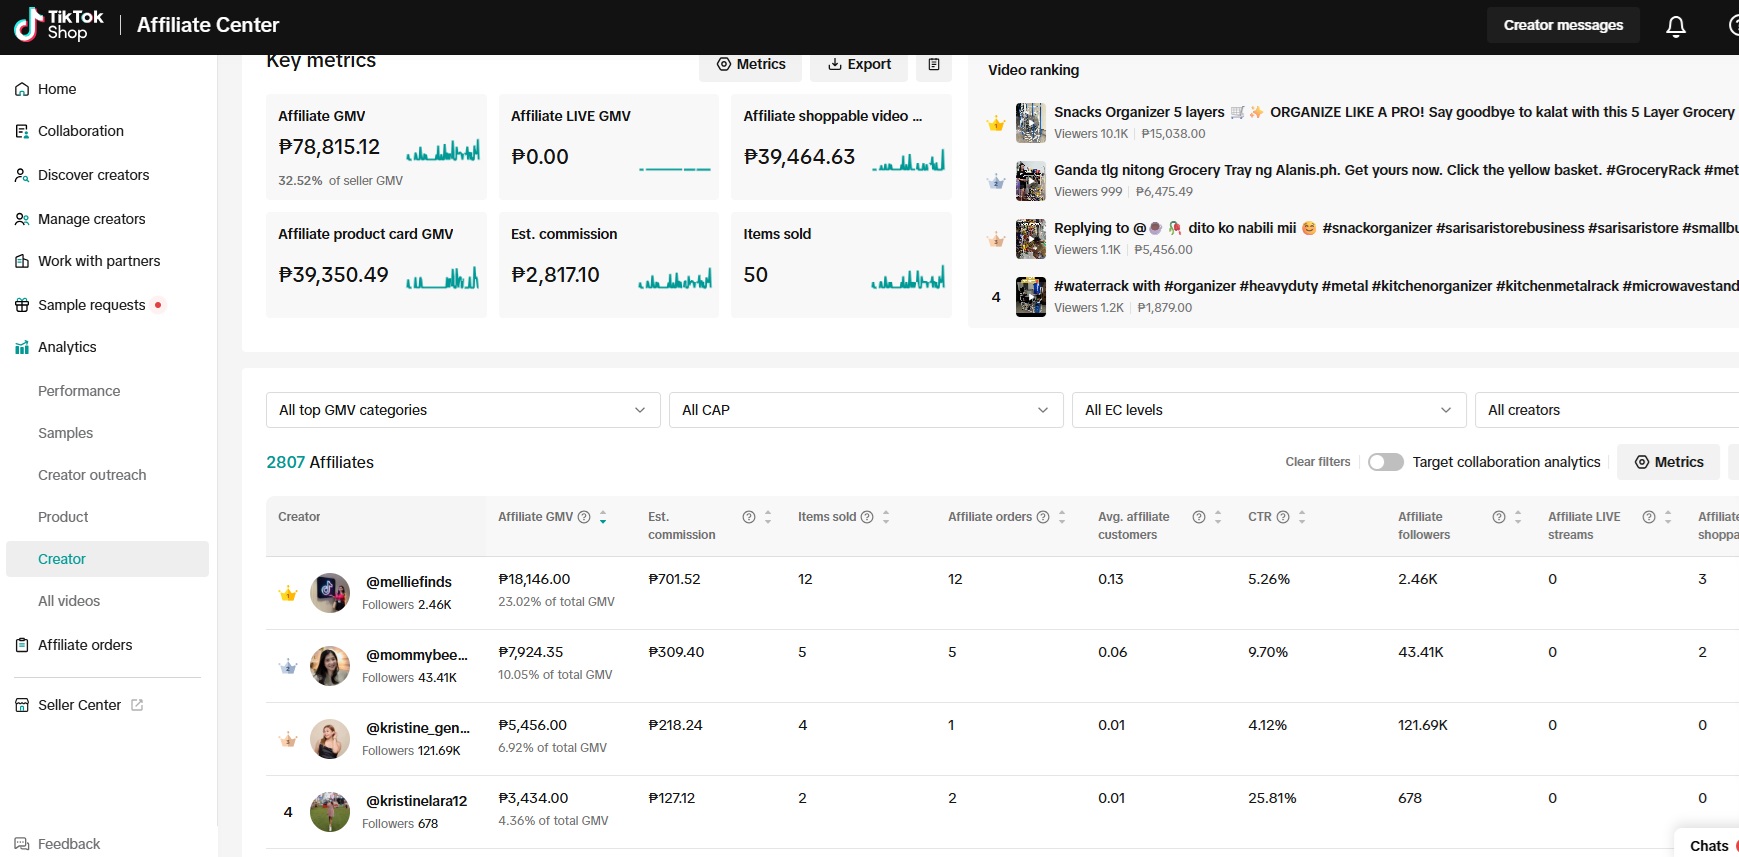
Task: Open the @kristinelara12 creator avatar
Action: [330, 812]
